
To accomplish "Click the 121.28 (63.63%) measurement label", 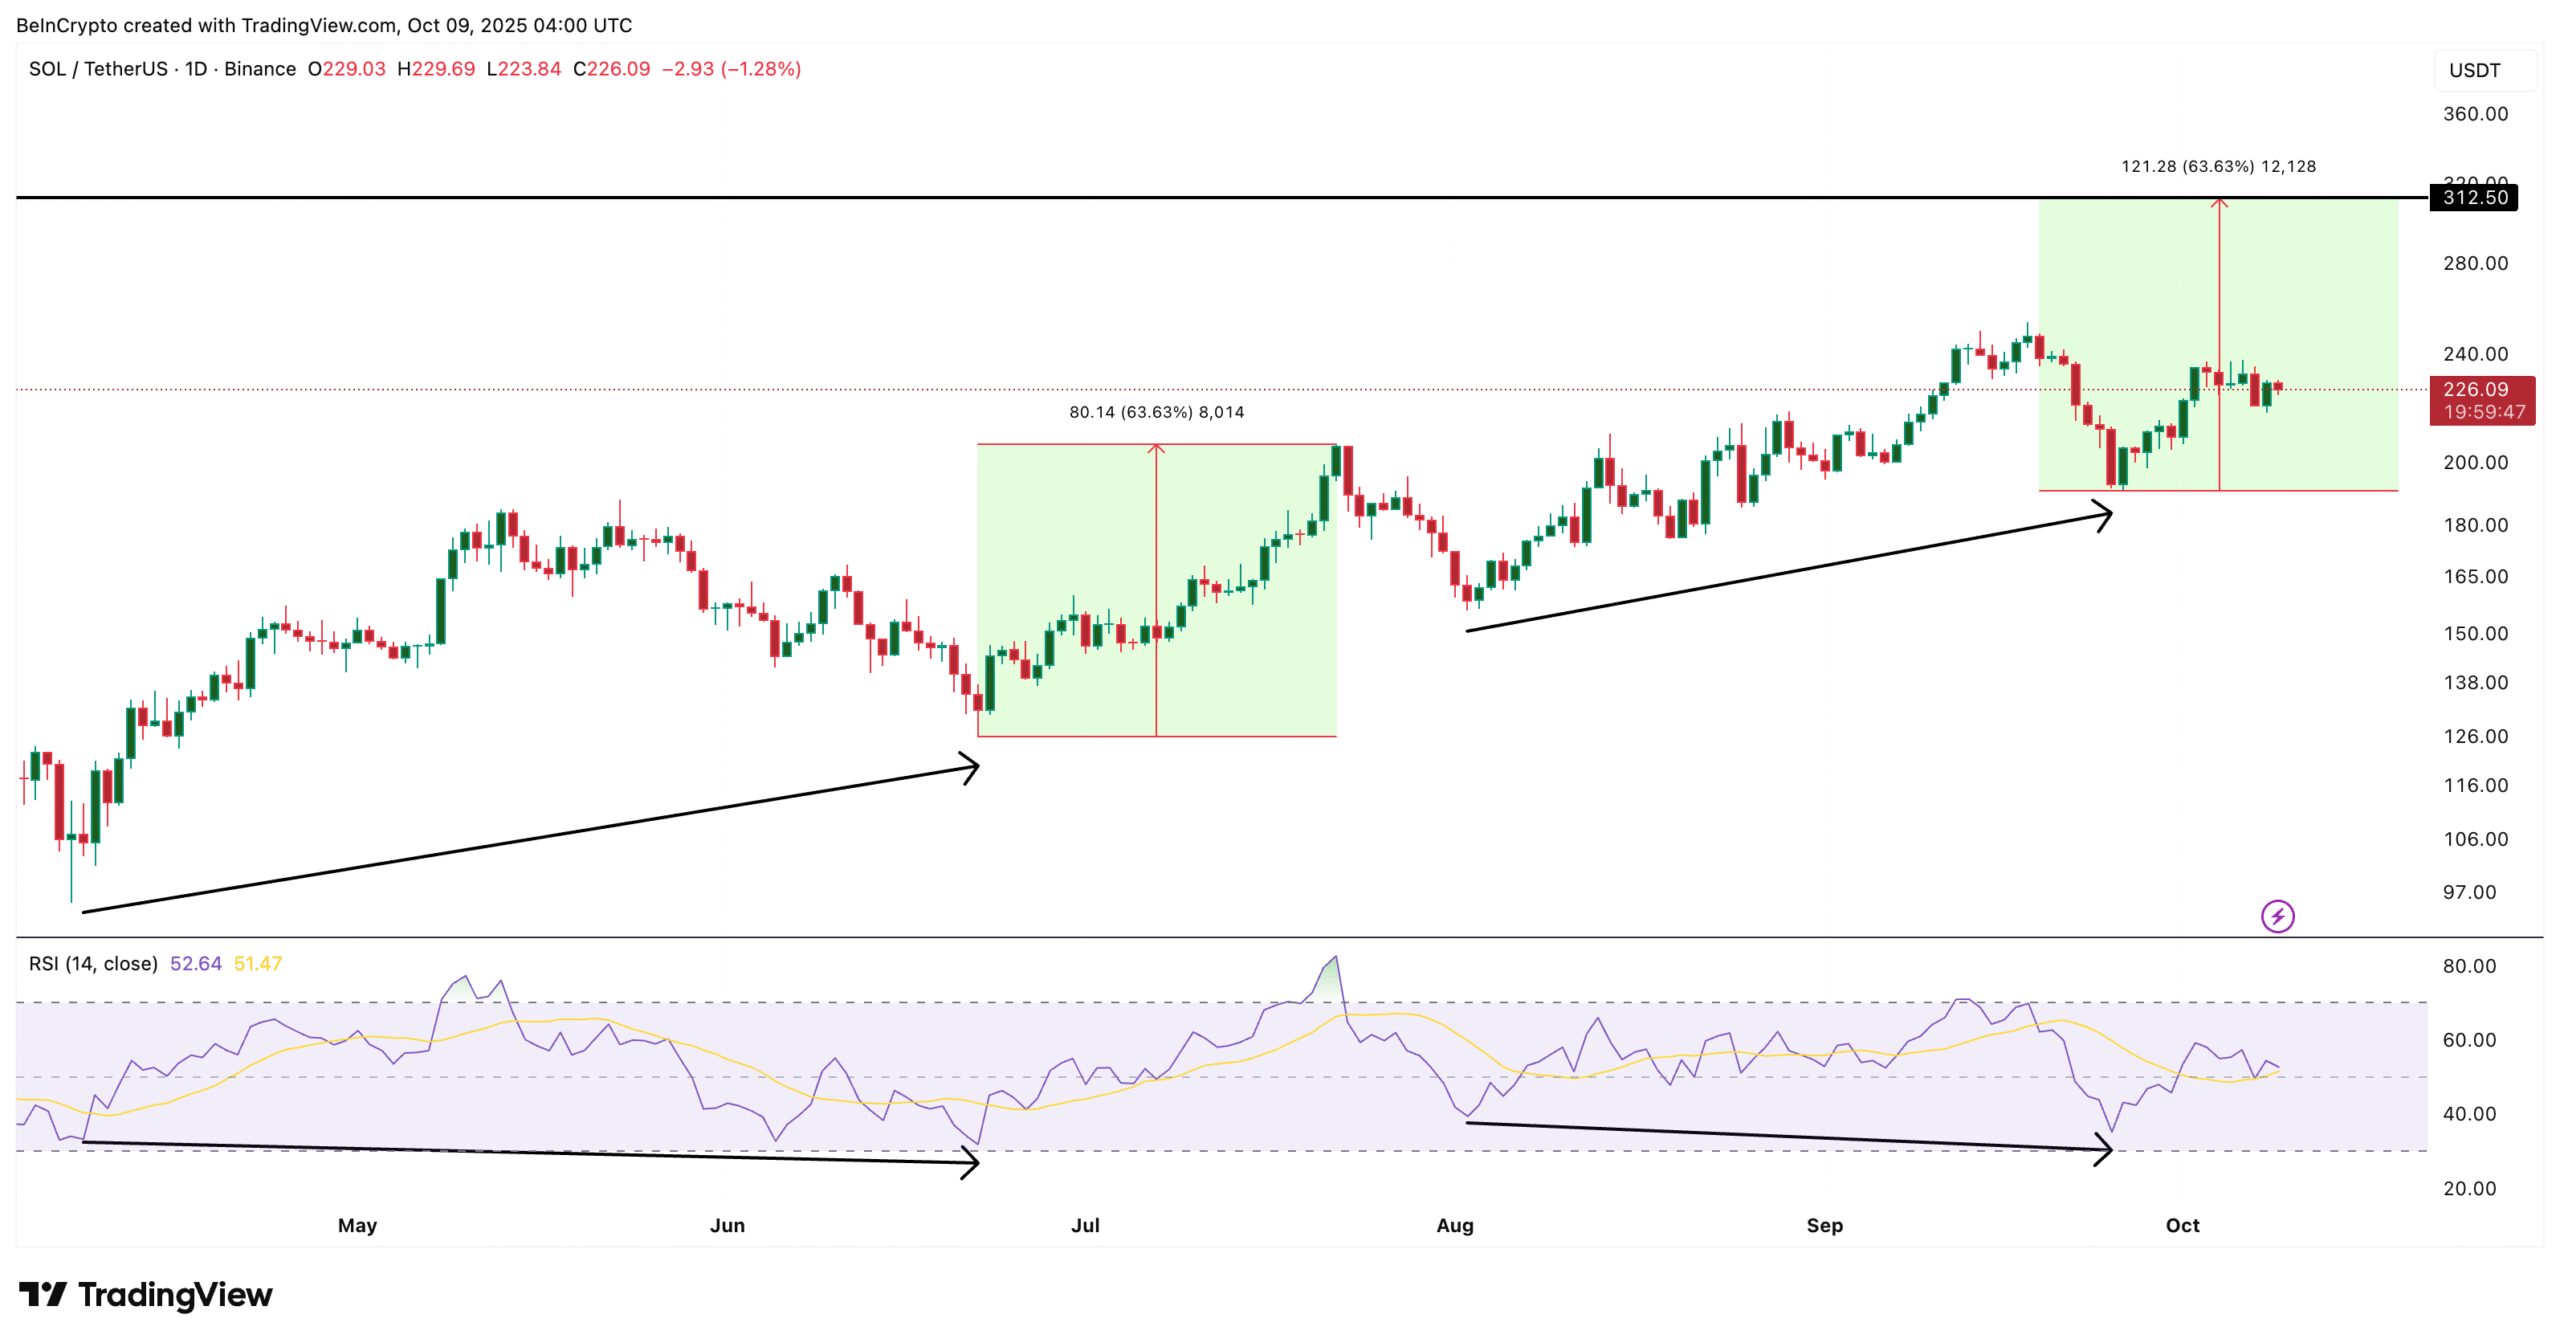I will tap(2218, 166).
